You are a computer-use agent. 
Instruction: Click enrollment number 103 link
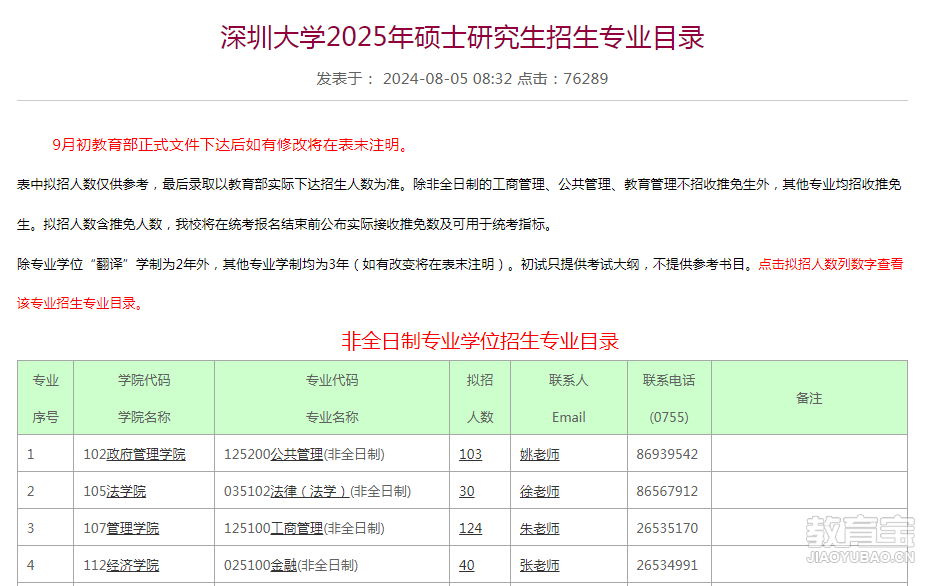pos(470,454)
